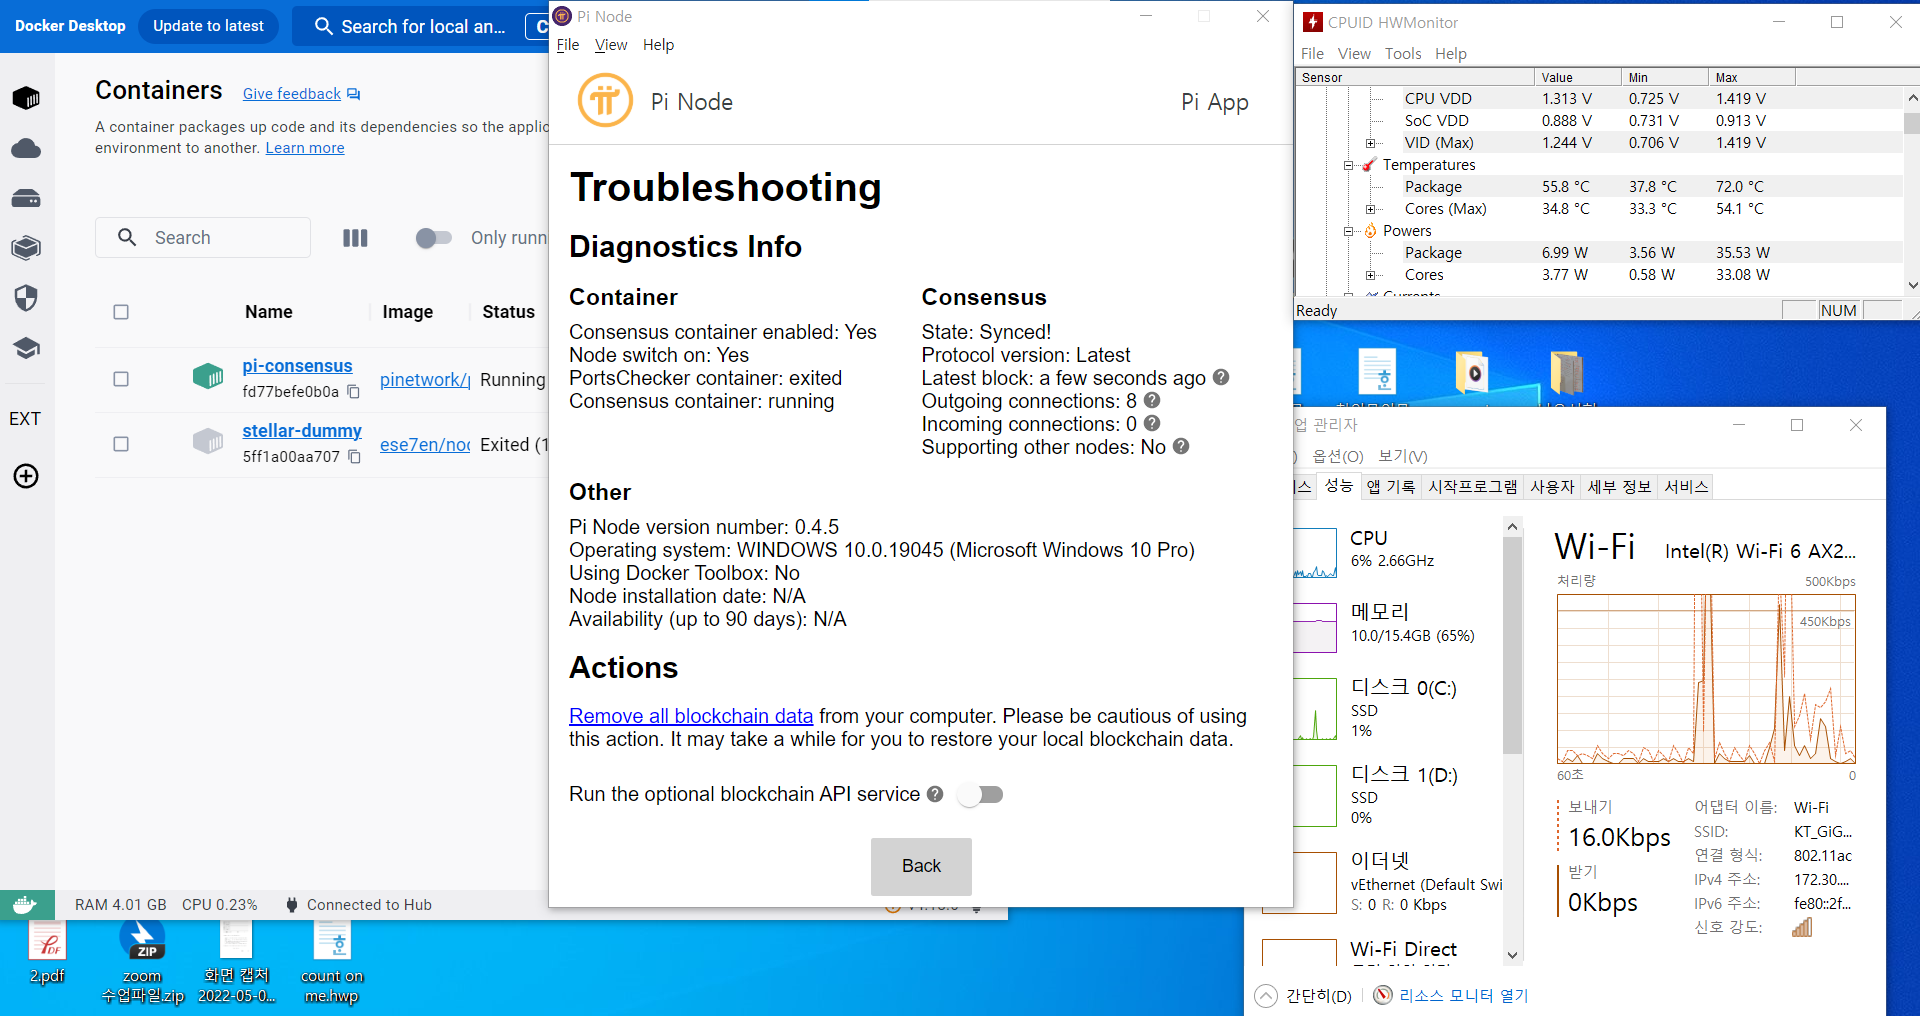Copy pi-consensus container ID fd77befe0b0a
1920x1016 pixels.
[354, 392]
